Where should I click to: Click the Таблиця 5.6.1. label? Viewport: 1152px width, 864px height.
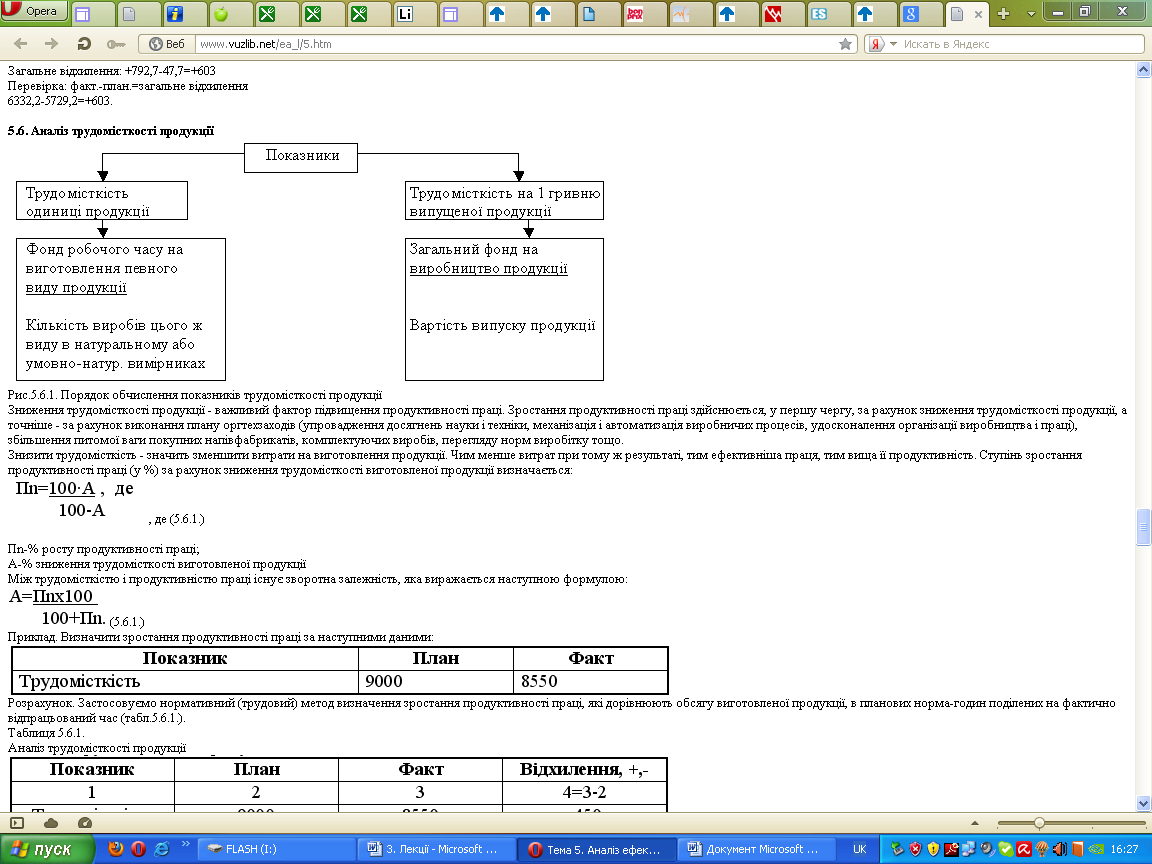(x=46, y=732)
